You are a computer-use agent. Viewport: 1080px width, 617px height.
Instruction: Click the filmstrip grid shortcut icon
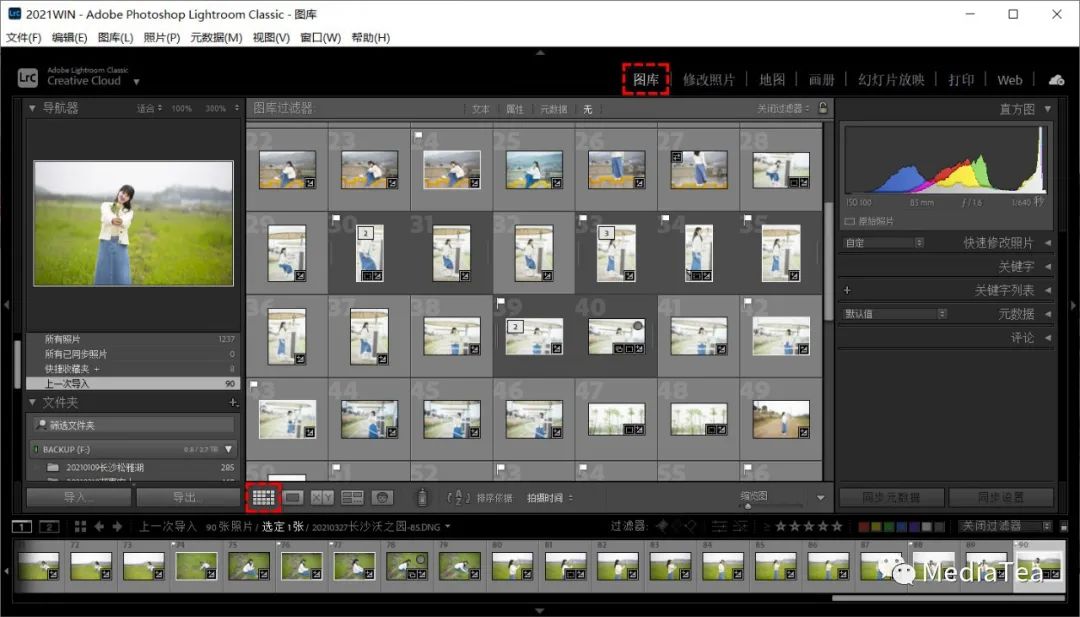[80, 527]
